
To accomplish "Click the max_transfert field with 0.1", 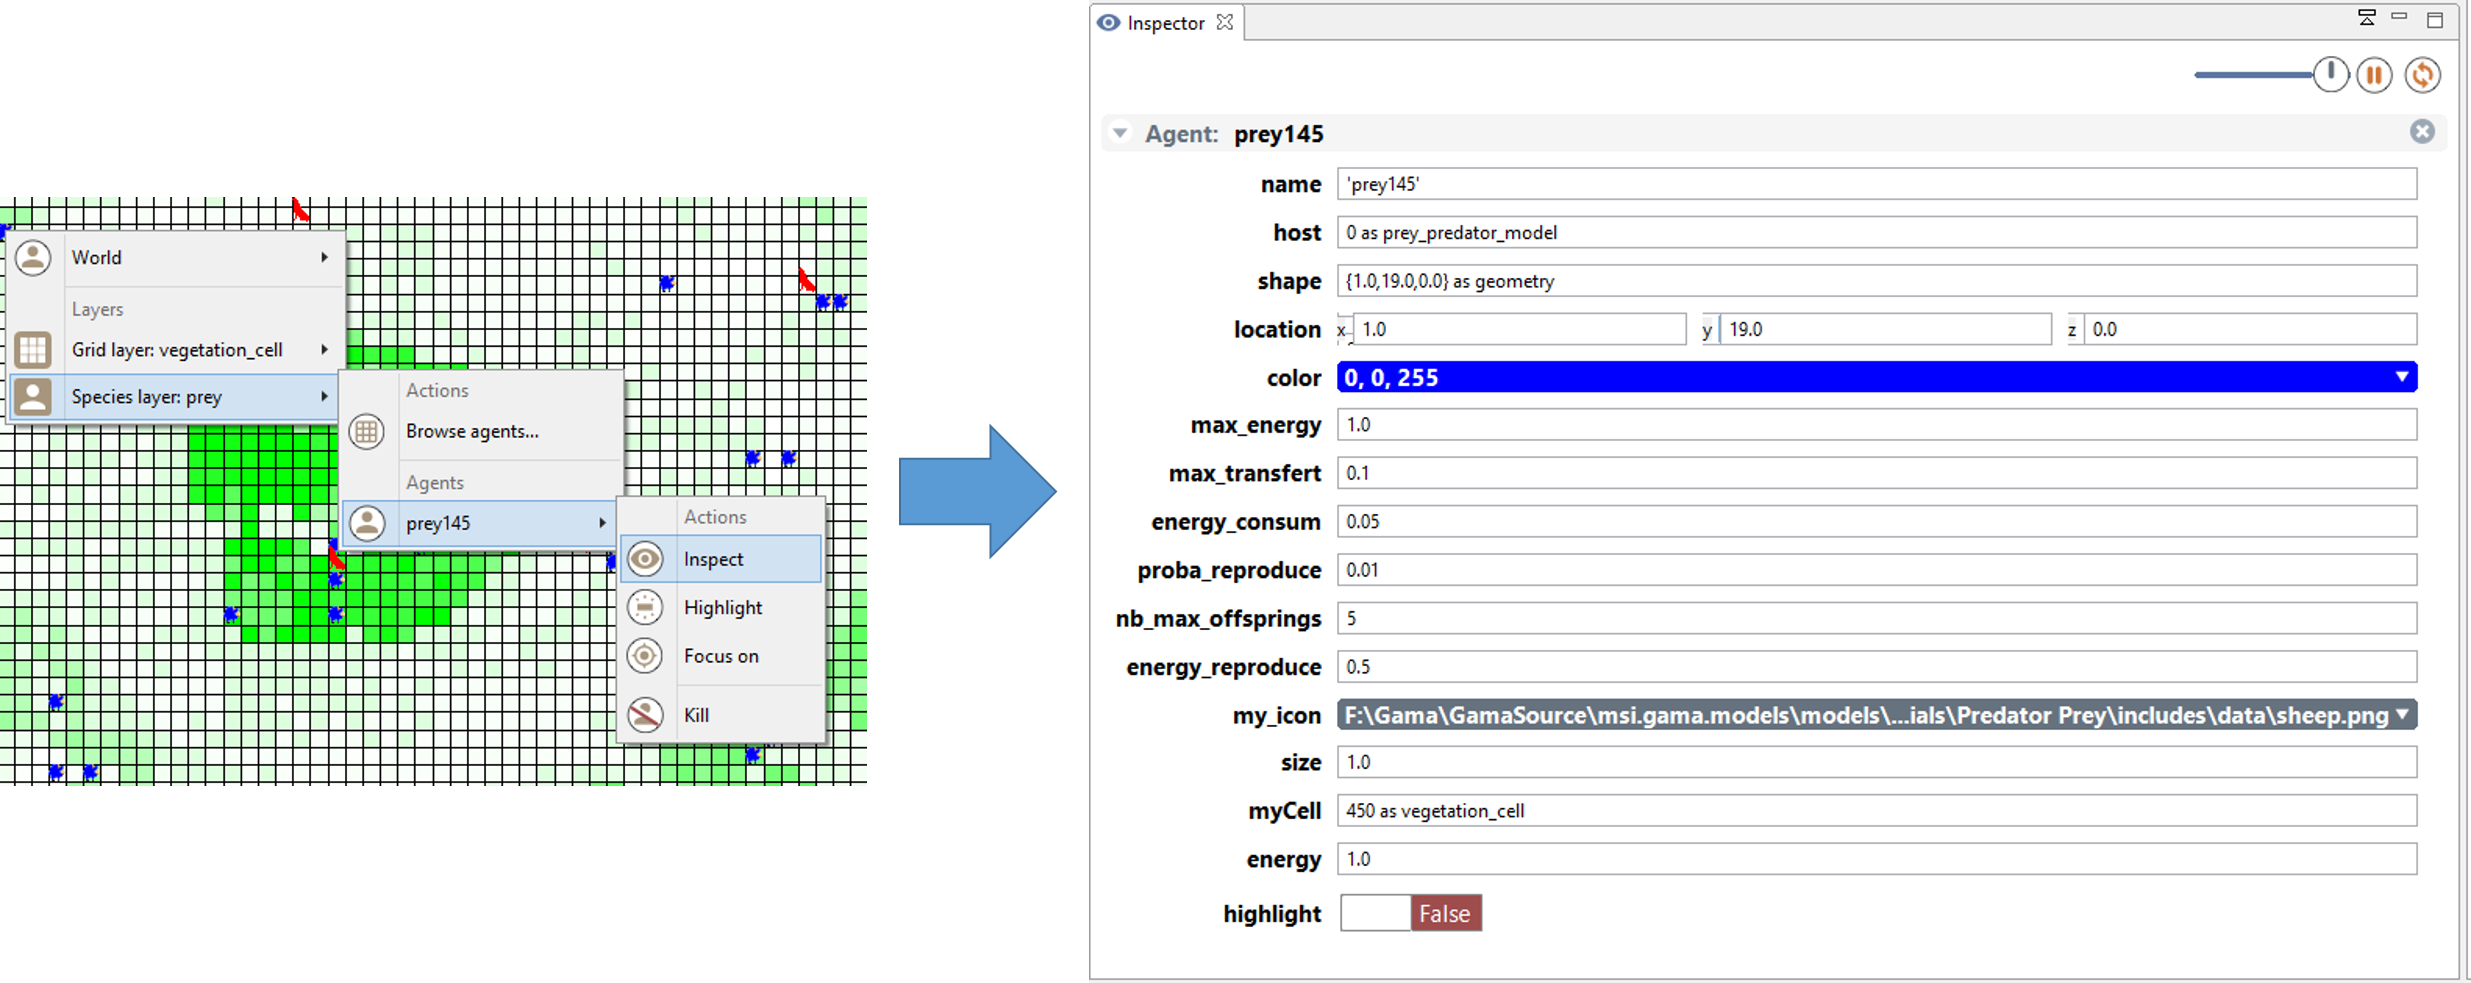I will click(1877, 473).
